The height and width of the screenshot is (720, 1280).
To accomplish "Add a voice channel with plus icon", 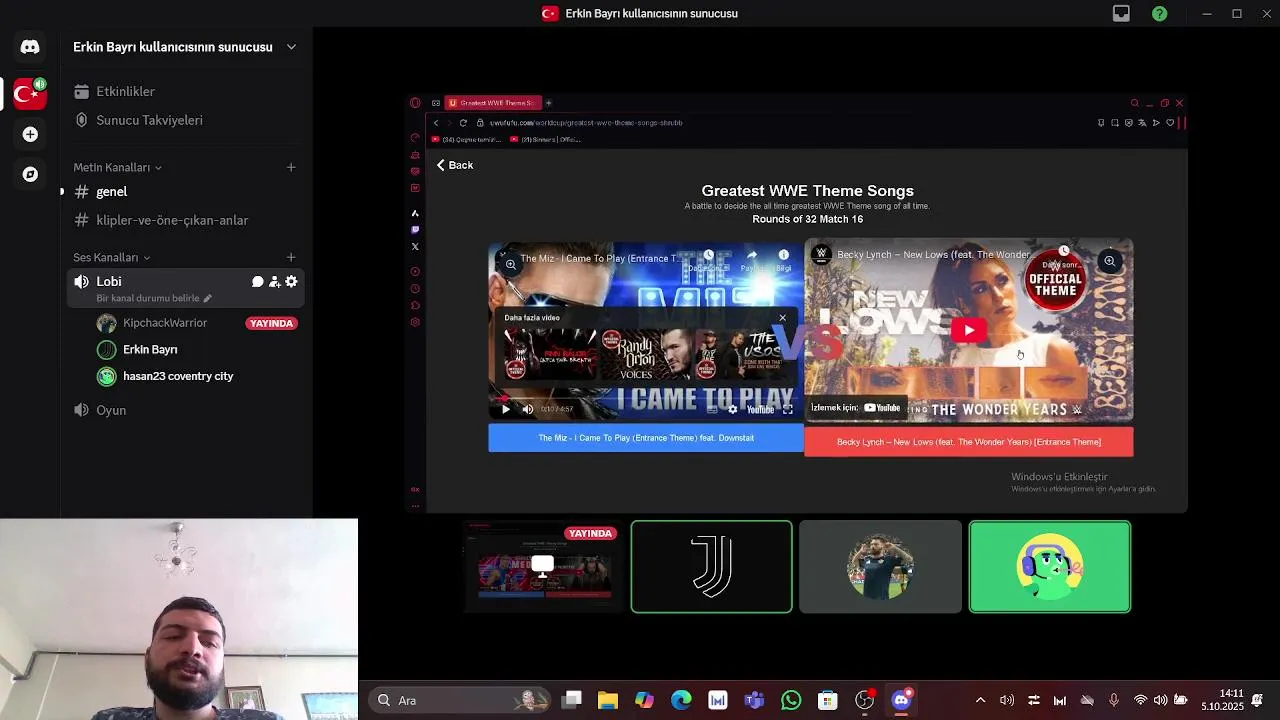I will [x=291, y=257].
